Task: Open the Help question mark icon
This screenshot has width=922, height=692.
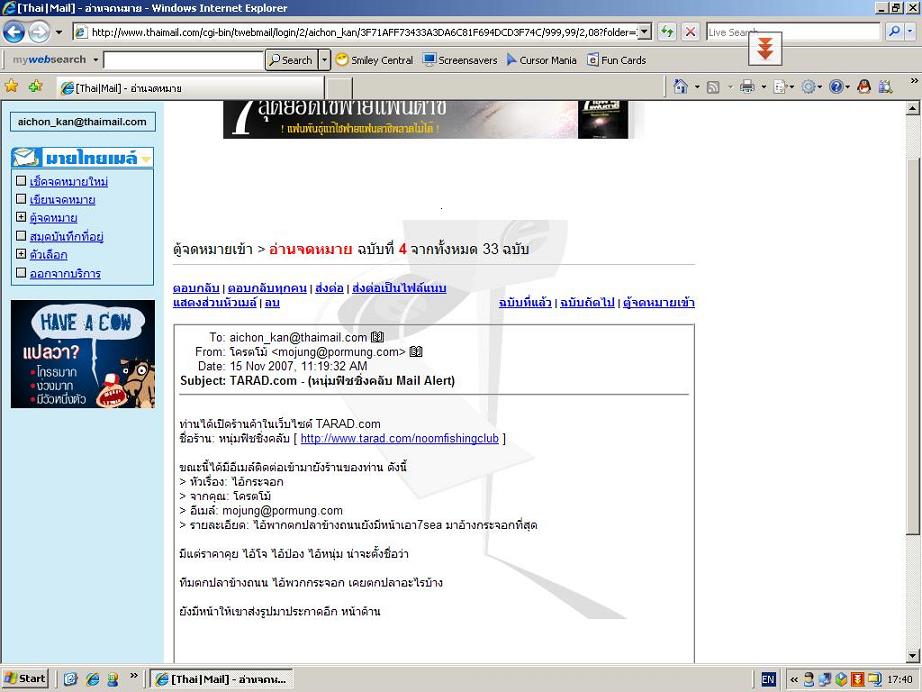Action: tap(836, 87)
